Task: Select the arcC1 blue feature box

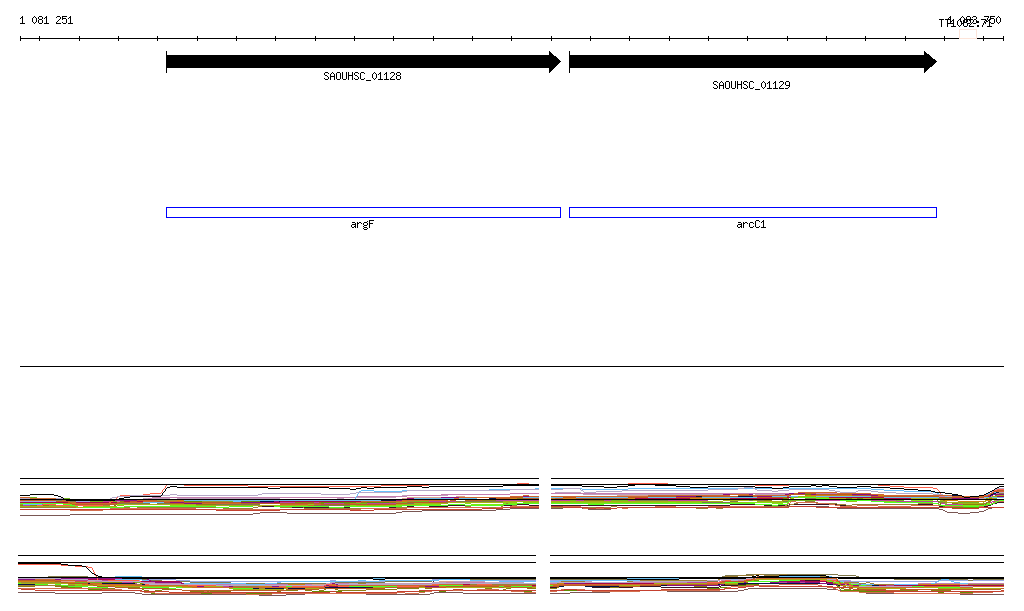Action: pos(753,213)
